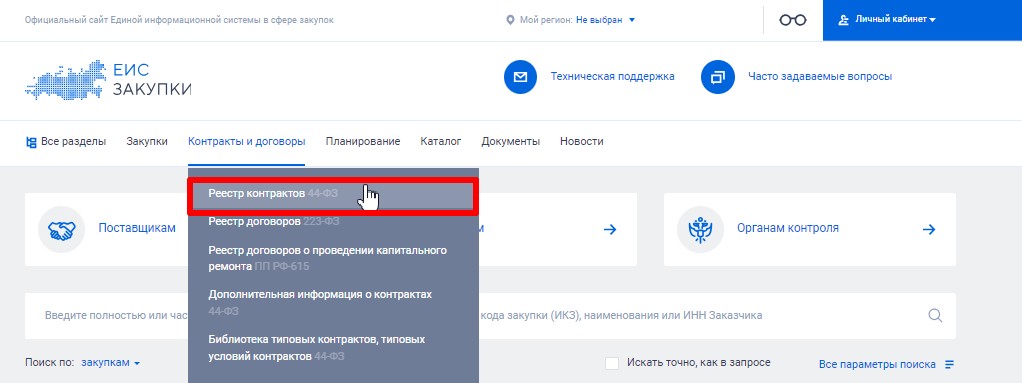Click the Органам контроля link
This screenshot has width=1022, height=383.
788,229
